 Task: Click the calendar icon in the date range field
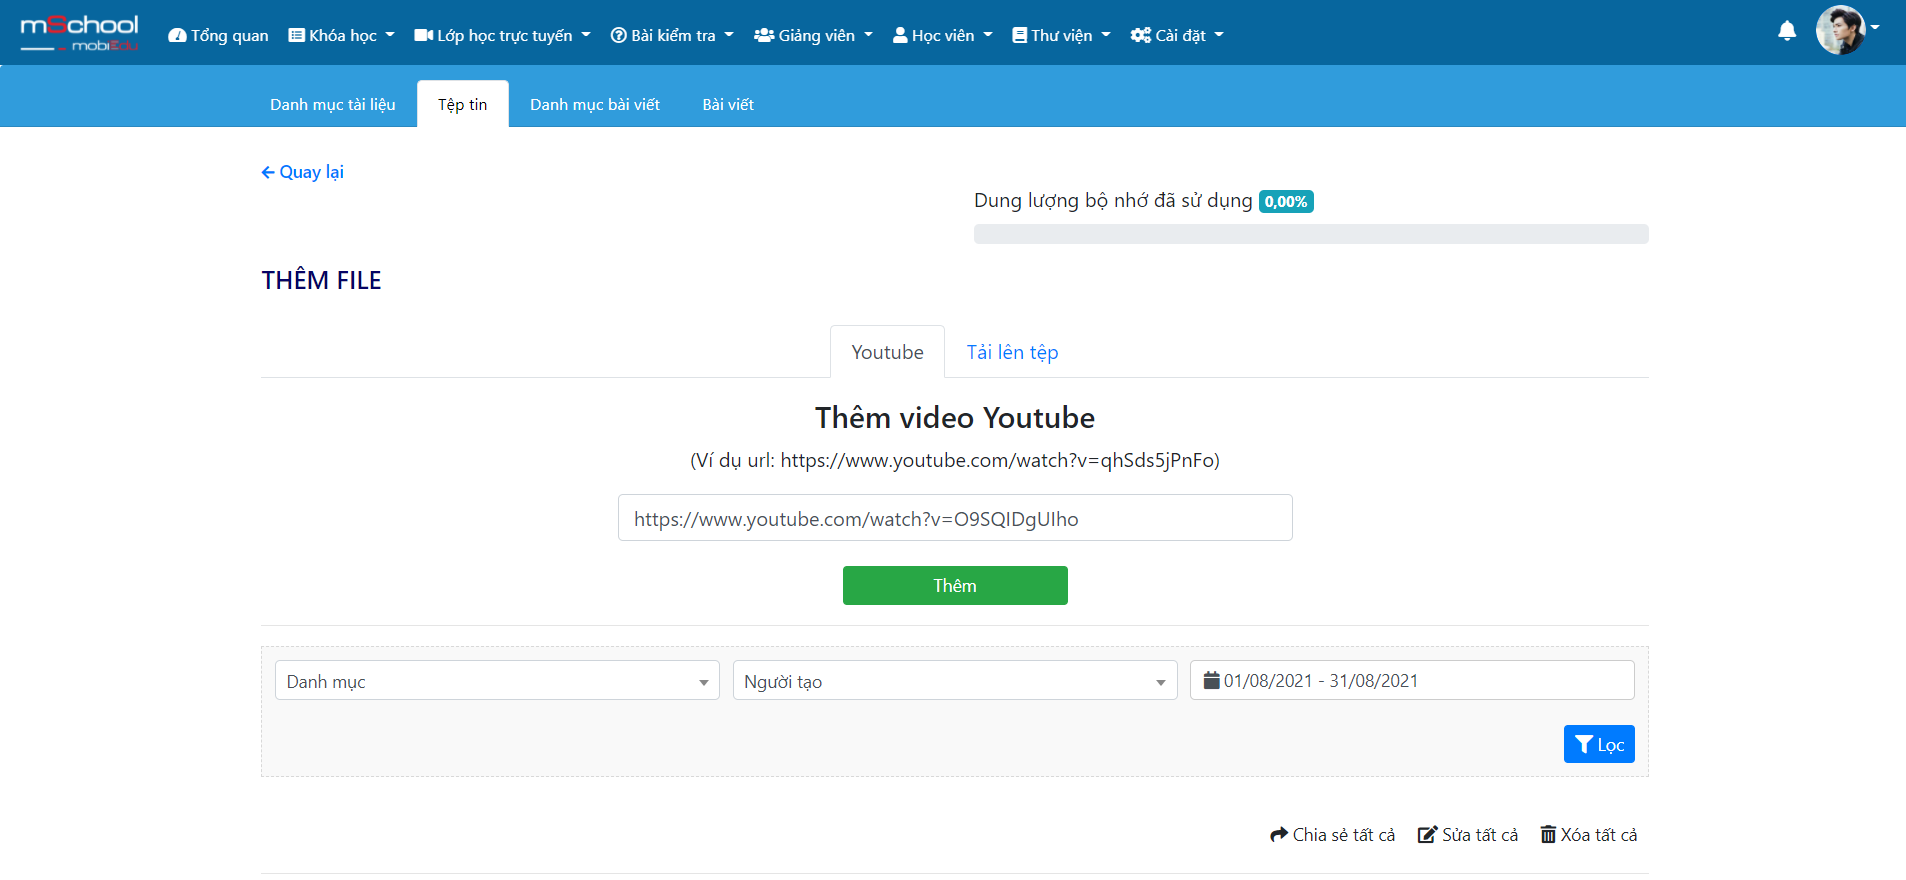[x=1211, y=680]
